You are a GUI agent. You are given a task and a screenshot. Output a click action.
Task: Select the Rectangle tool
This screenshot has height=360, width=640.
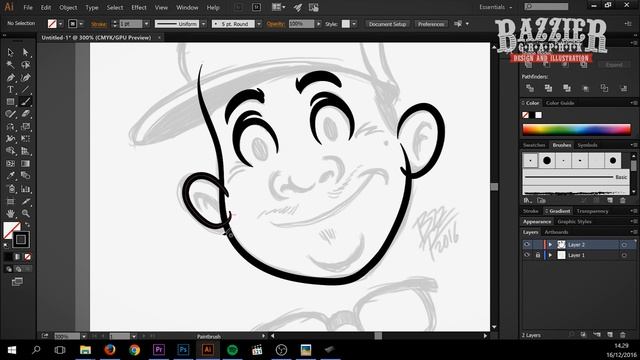point(11,102)
